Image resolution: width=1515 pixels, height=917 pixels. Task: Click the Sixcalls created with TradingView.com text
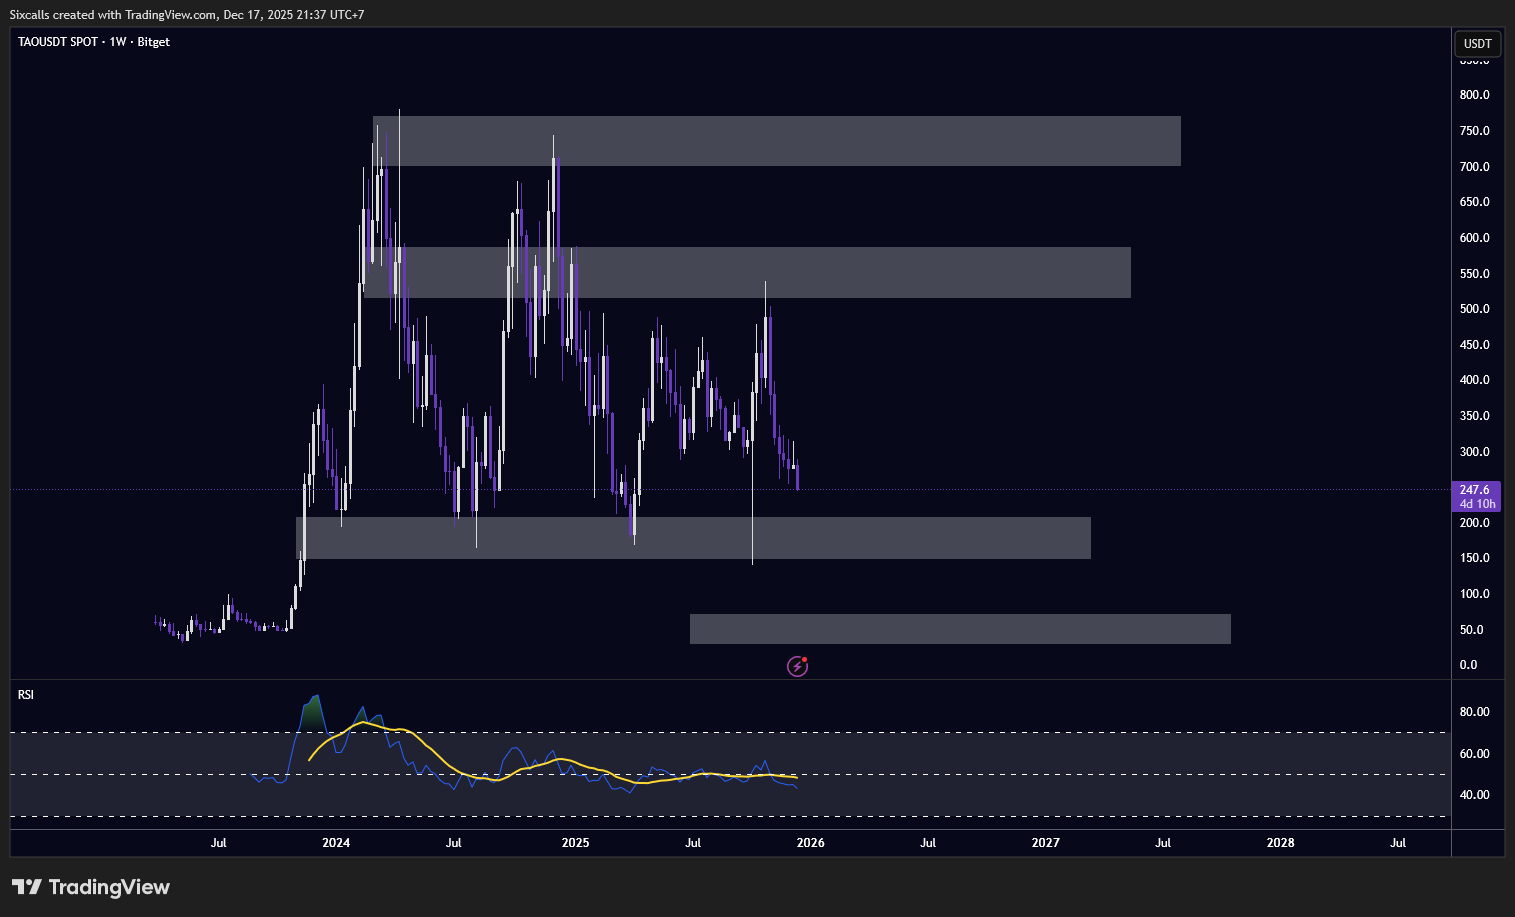coord(187,15)
